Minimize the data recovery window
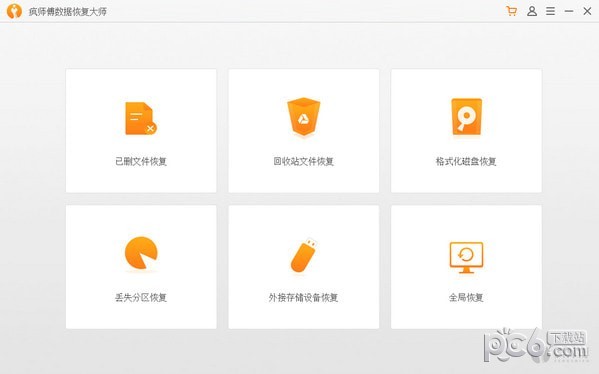This screenshot has width=599, height=374. click(x=569, y=11)
